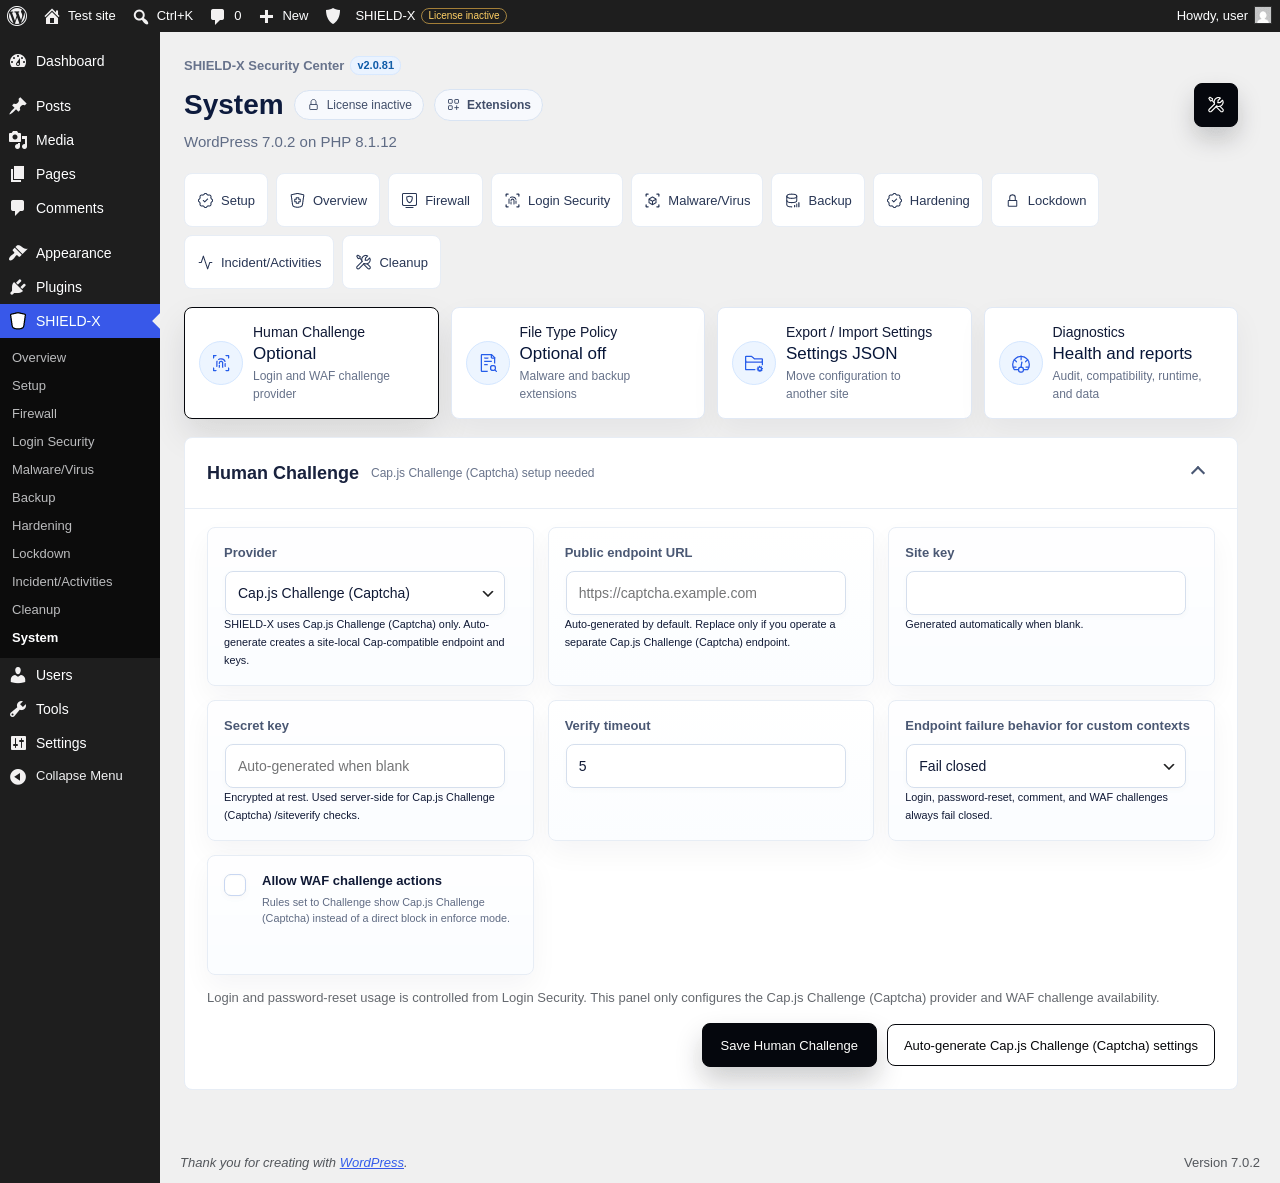The image size is (1280, 1183).
Task: Click the Settings JSON heading
Action: coord(841,353)
